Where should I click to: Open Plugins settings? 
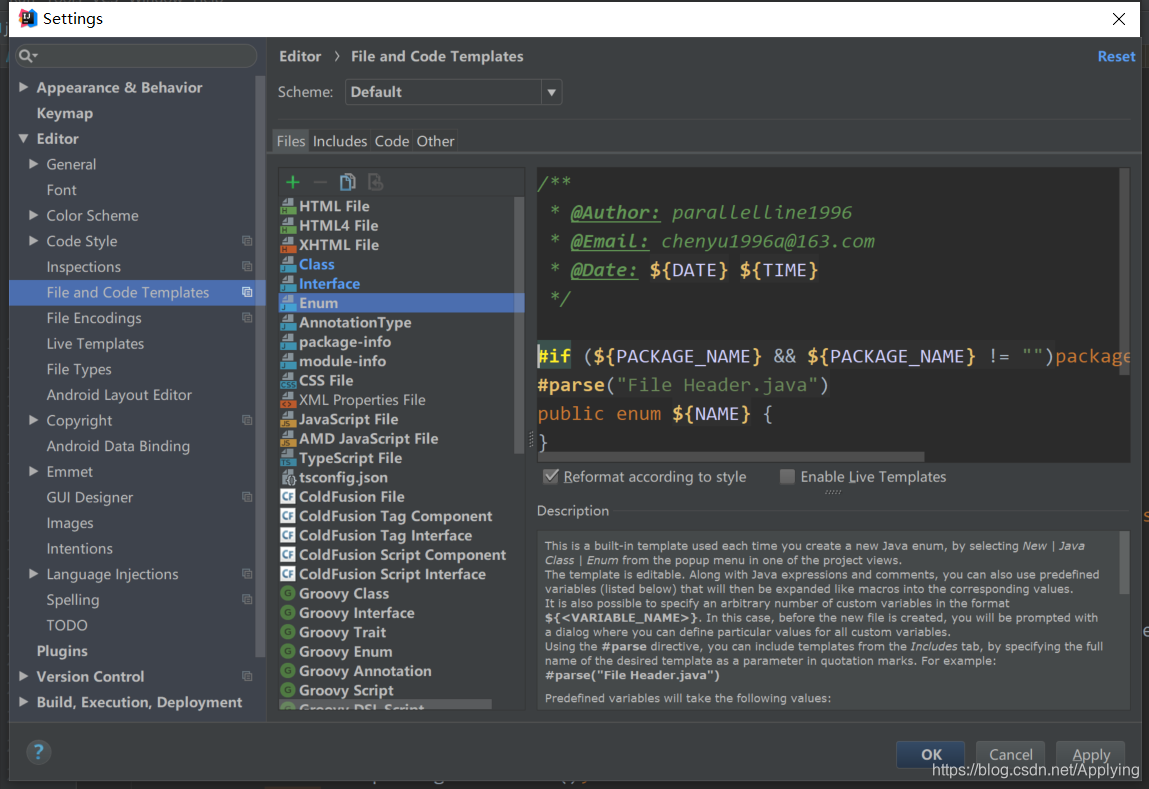pyautogui.click(x=62, y=651)
